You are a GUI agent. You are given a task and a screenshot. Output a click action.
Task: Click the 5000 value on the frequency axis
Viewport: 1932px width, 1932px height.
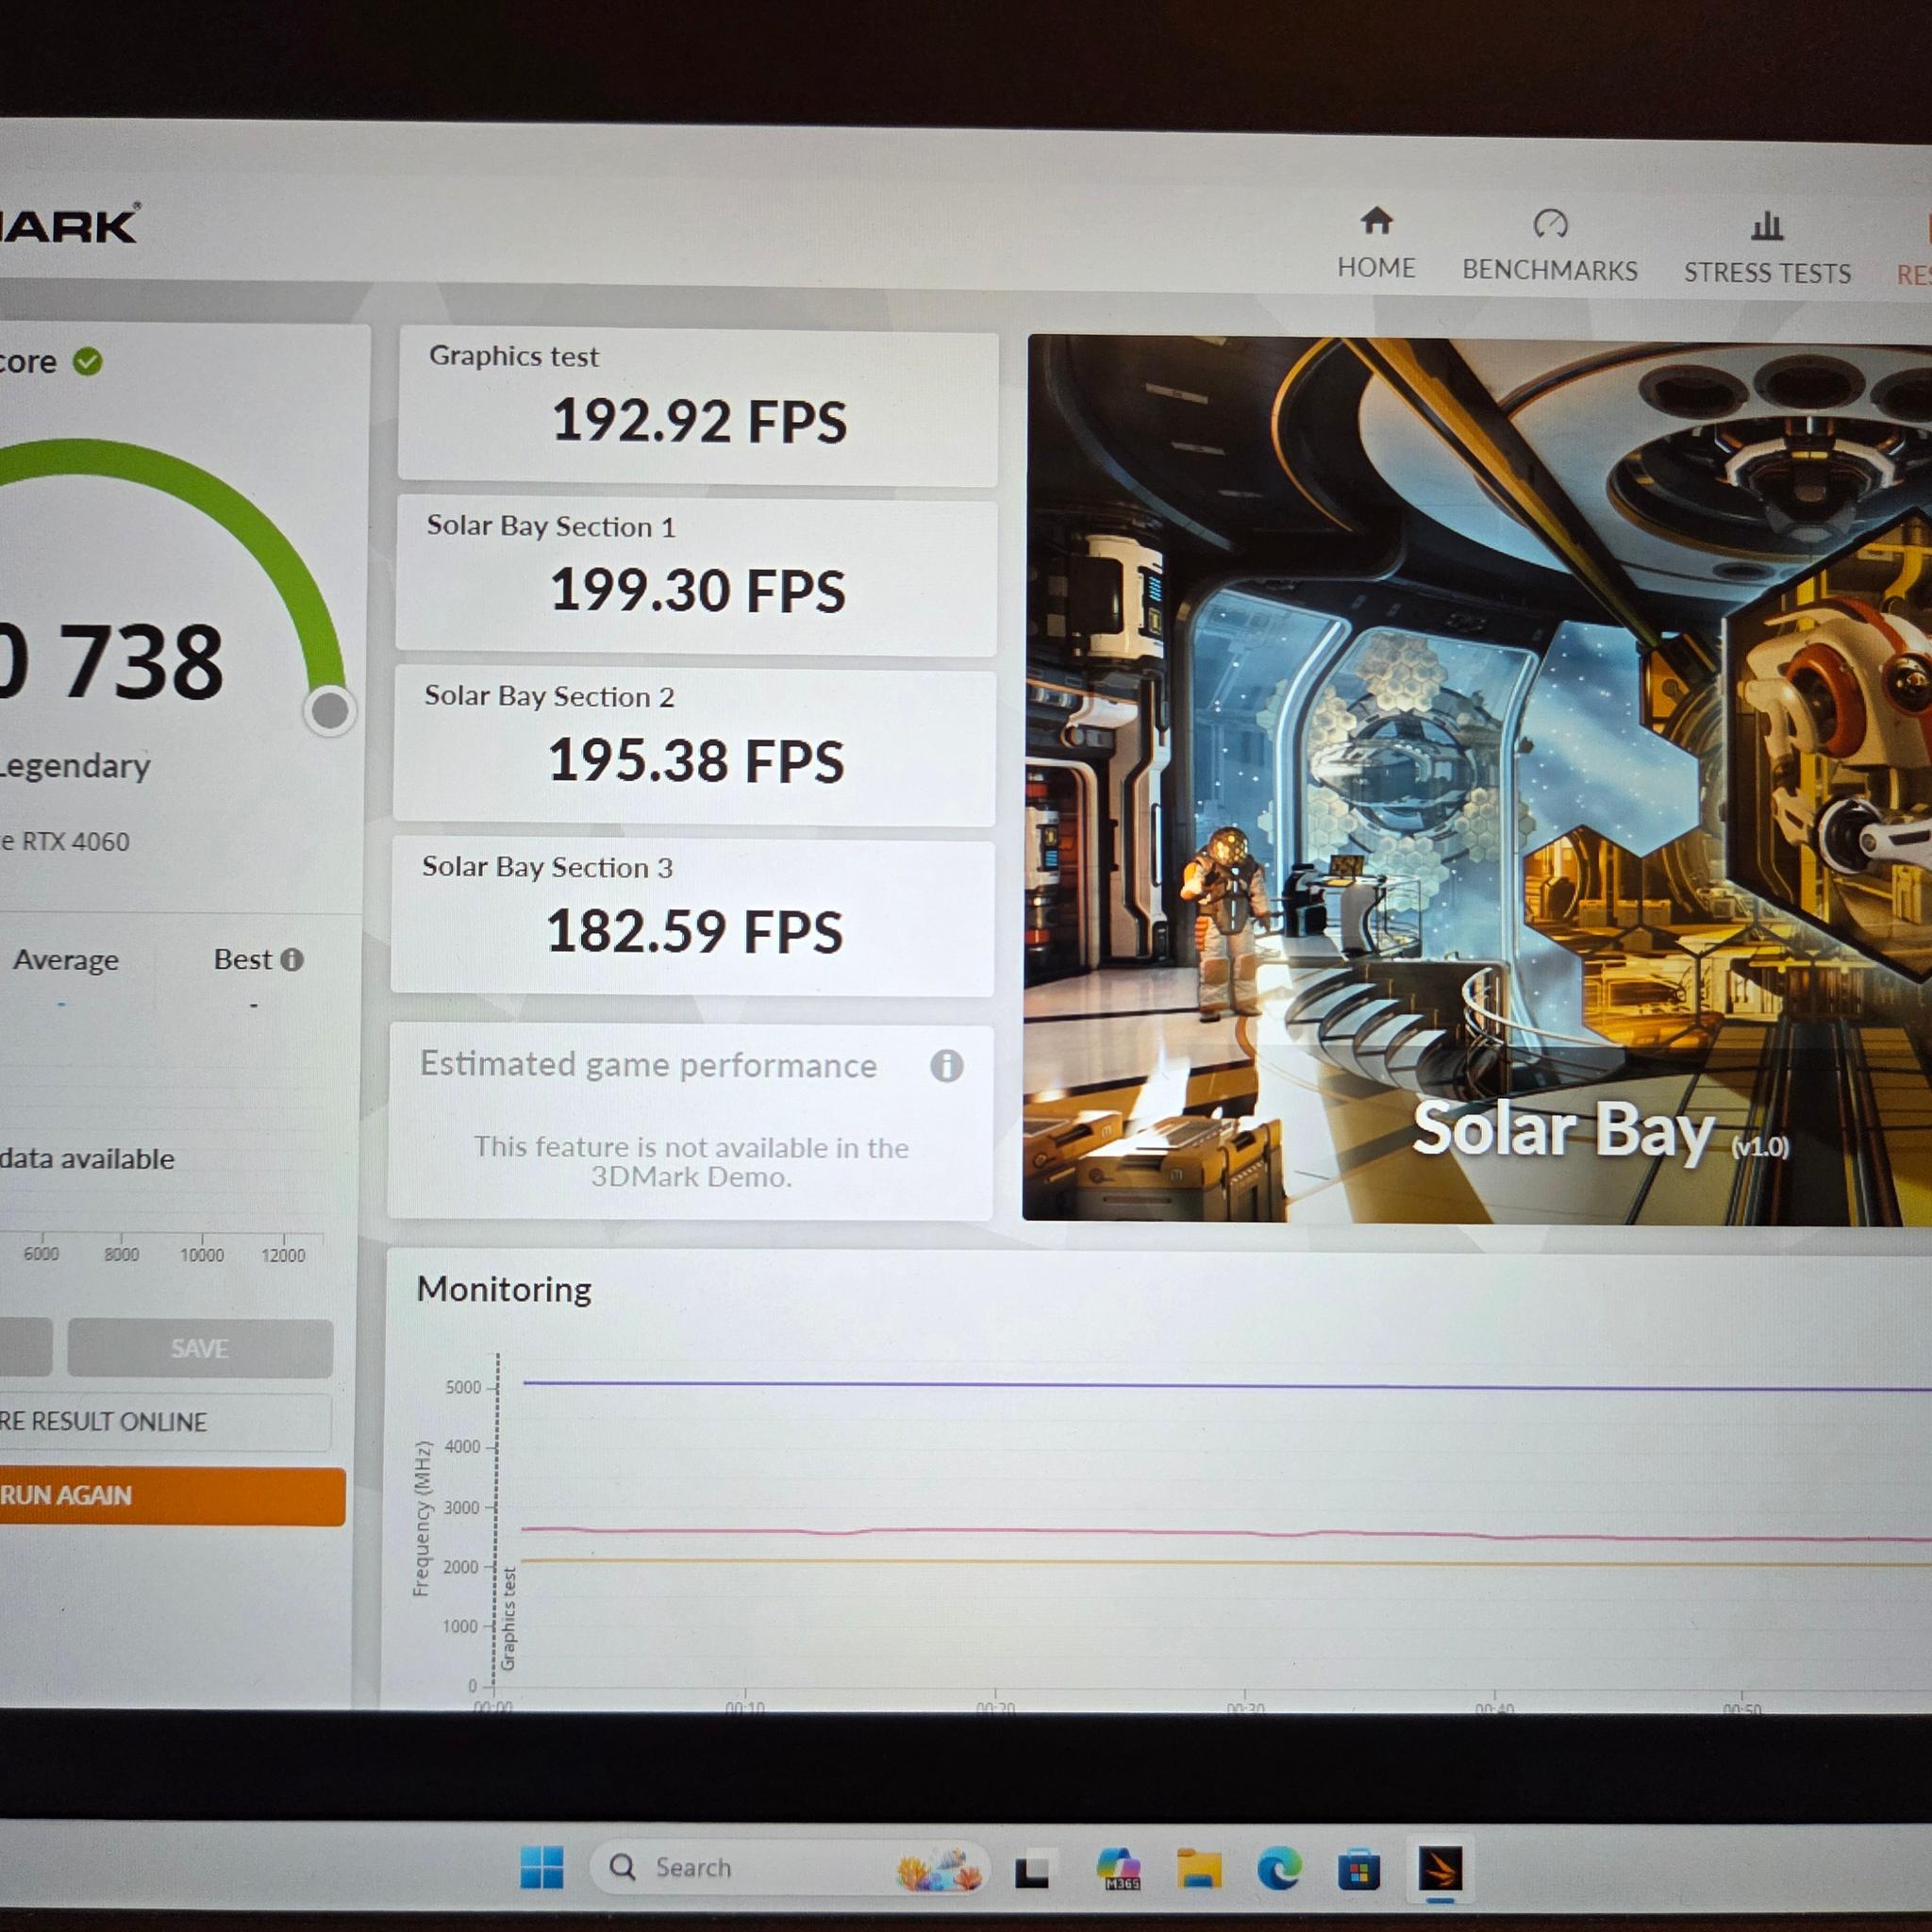pos(463,1388)
